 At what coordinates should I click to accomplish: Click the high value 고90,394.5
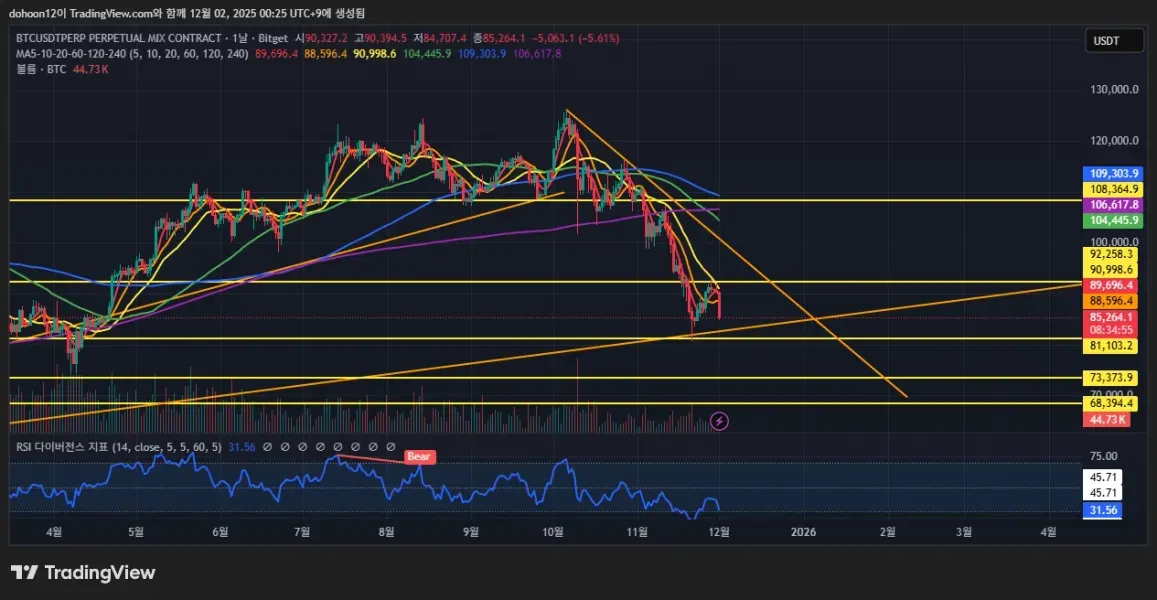click(x=381, y=38)
